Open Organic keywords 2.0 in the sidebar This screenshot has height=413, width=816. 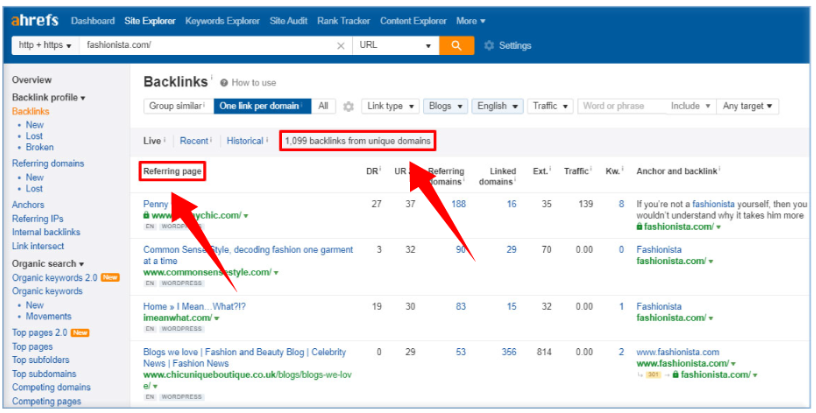pos(55,278)
